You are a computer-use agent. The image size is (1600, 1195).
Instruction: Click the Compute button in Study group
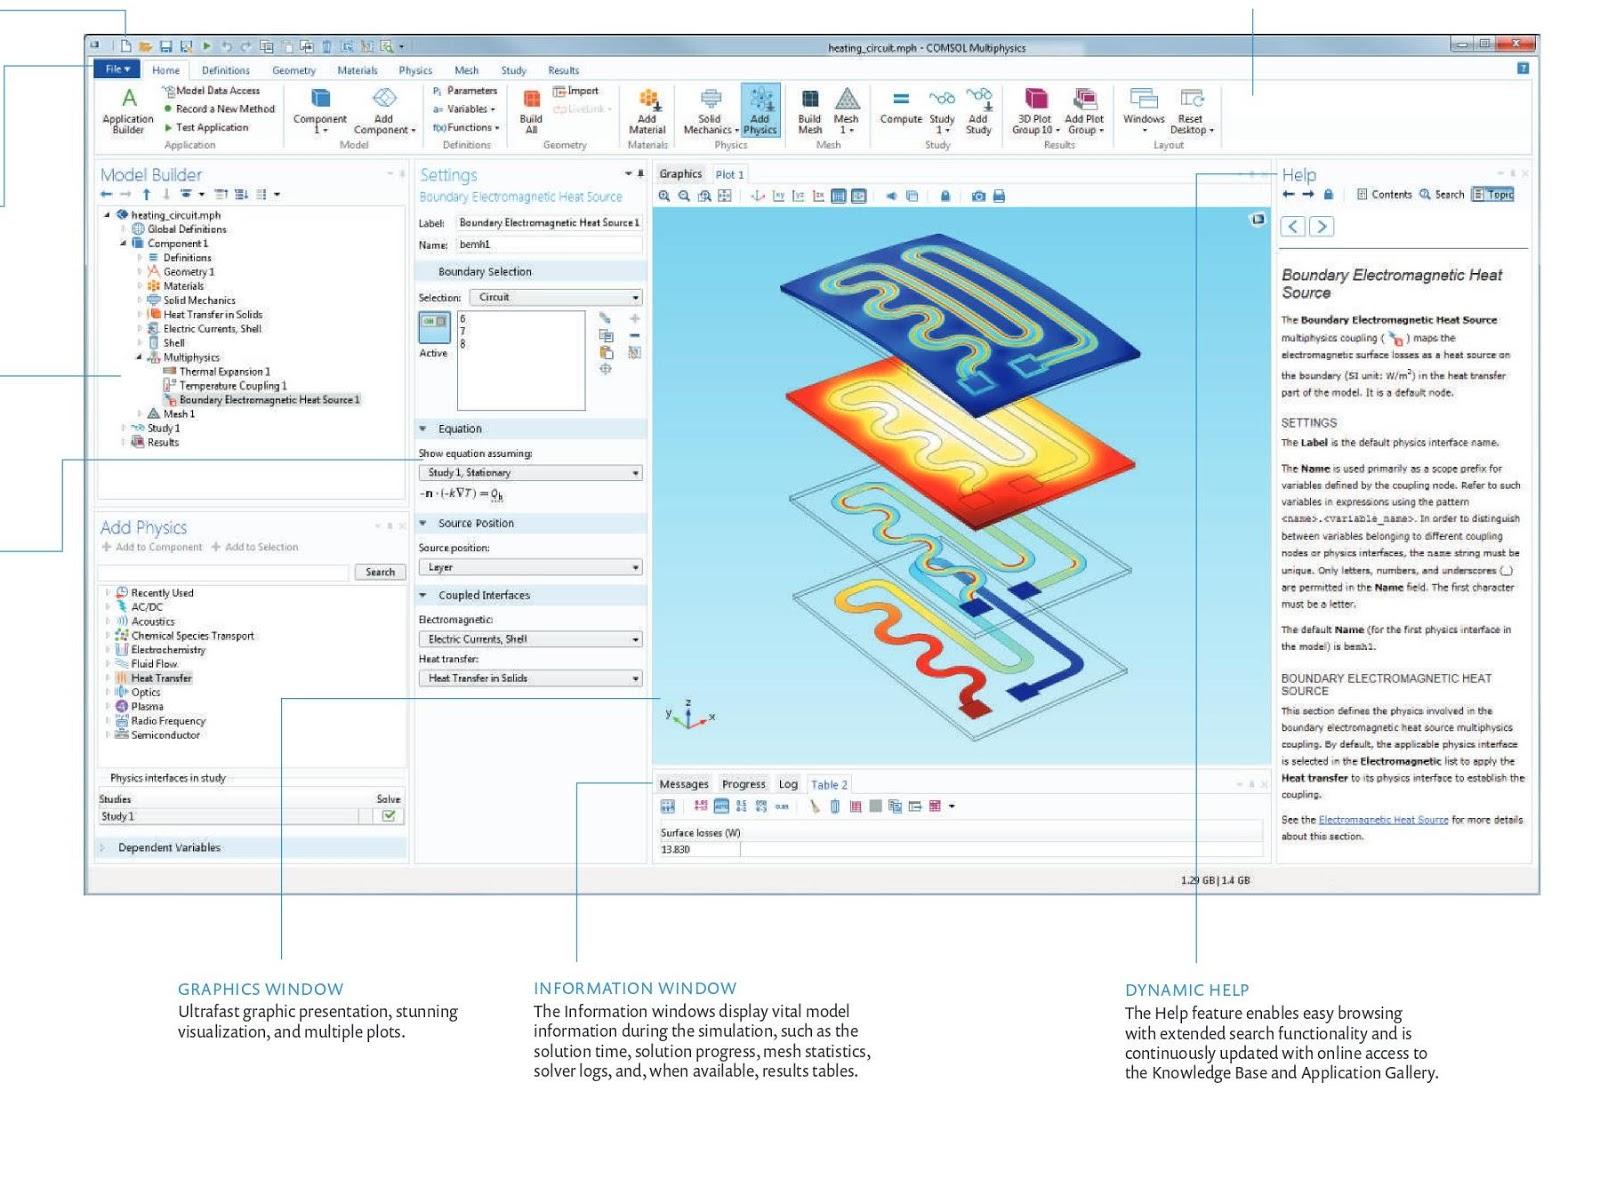[x=901, y=107]
